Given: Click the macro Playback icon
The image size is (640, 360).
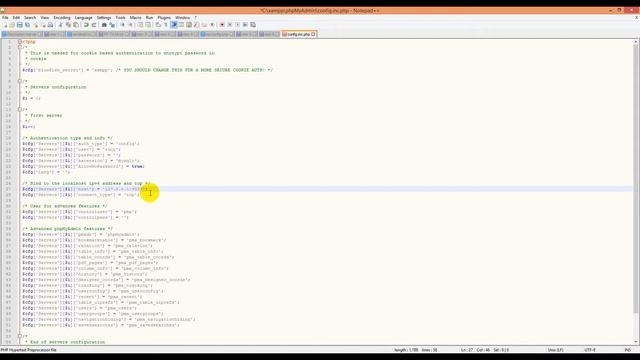Looking at the screenshot, I should [238, 25].
